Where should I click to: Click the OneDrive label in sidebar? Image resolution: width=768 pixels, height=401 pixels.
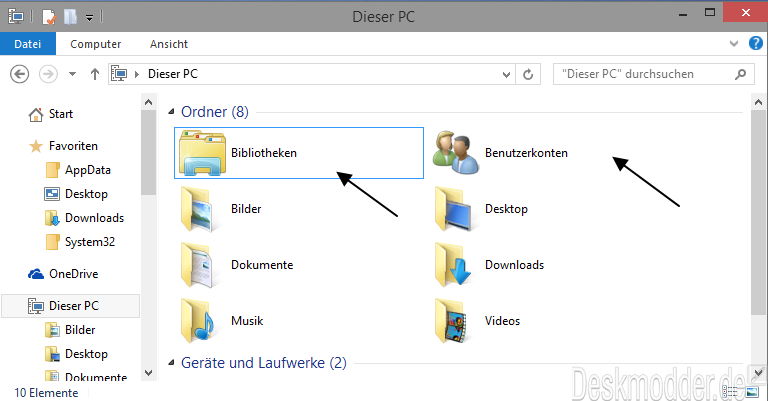click(x=73, y=274)
